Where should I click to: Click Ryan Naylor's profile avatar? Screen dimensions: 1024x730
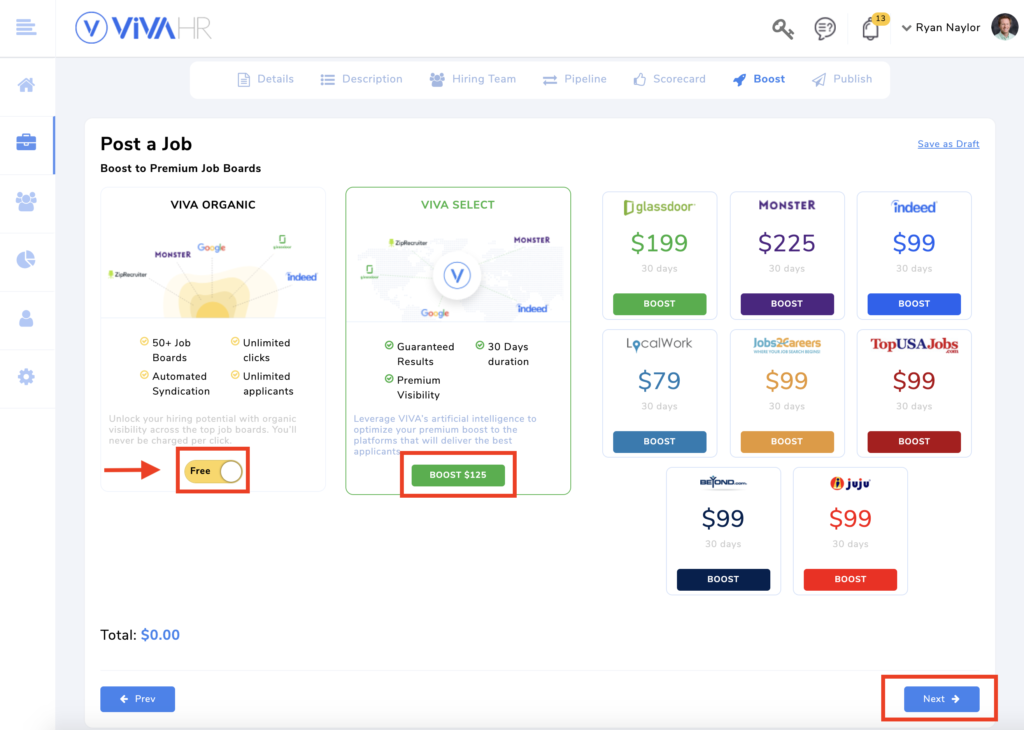click(1004, 27)
